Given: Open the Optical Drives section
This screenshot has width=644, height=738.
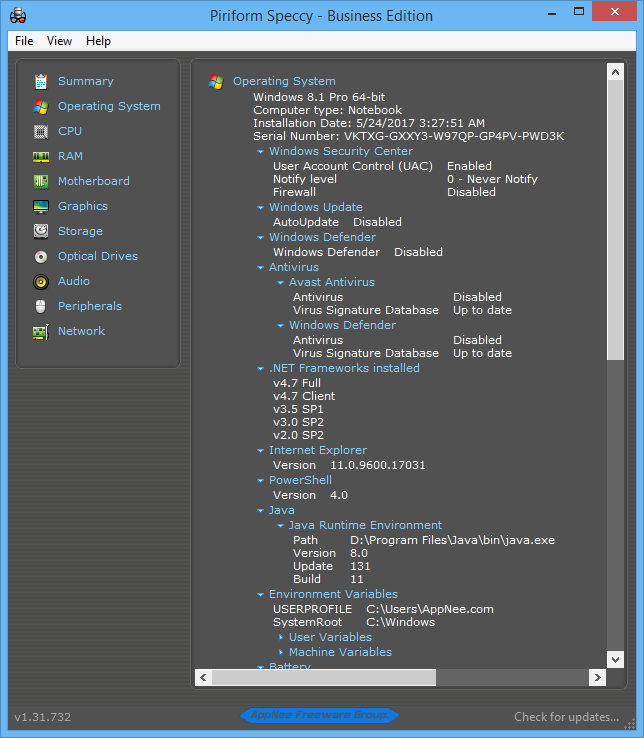Looking at the screenshot, I should 98,256.
